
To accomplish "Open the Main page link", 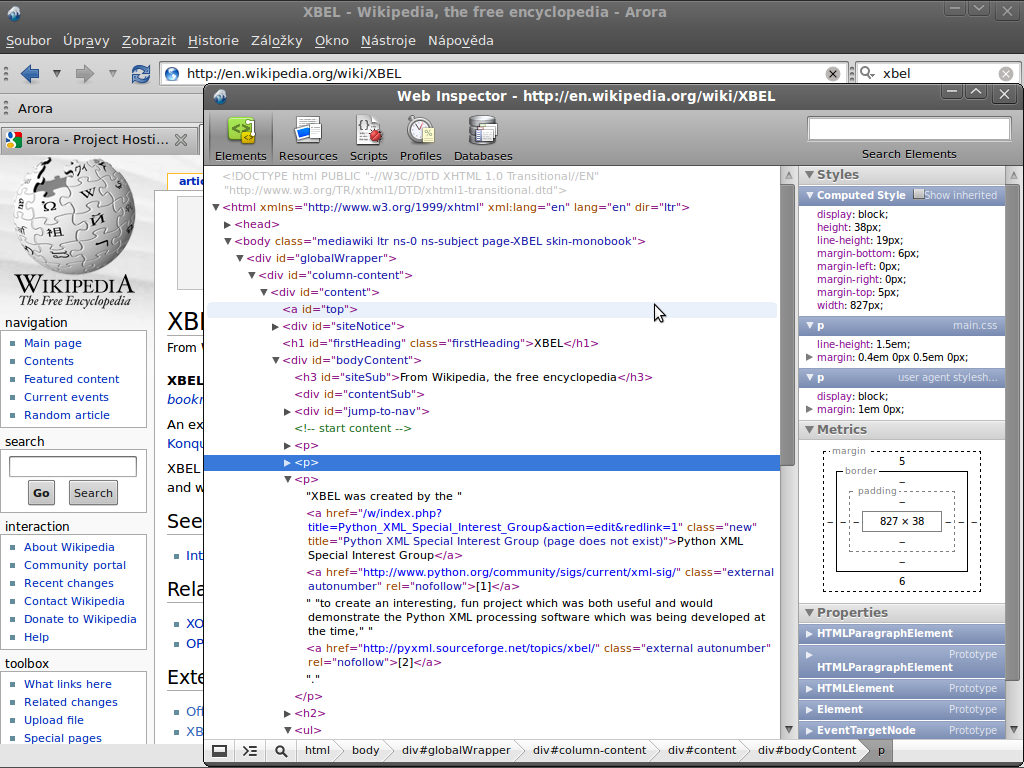I will [53, 344].
